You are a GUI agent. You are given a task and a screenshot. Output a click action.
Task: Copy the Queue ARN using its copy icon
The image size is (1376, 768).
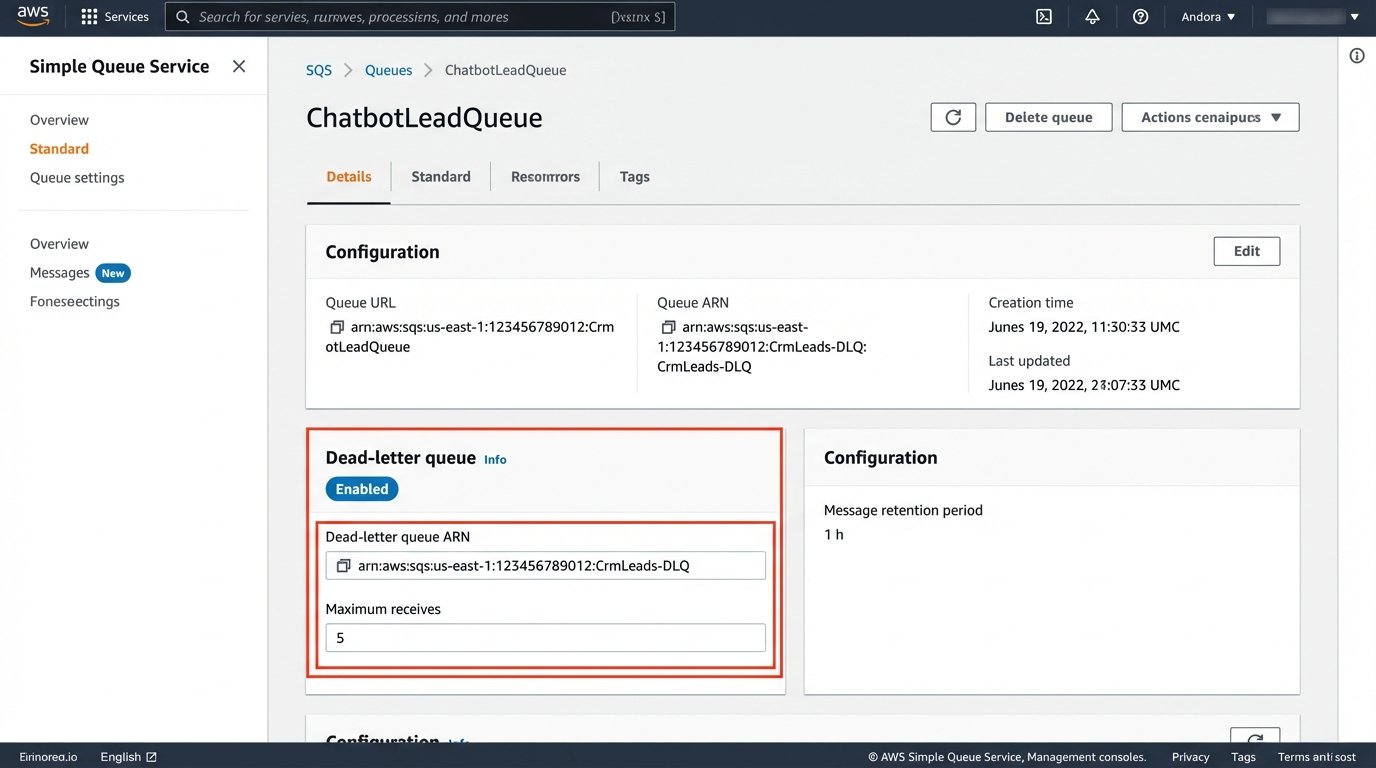point(668,326)
